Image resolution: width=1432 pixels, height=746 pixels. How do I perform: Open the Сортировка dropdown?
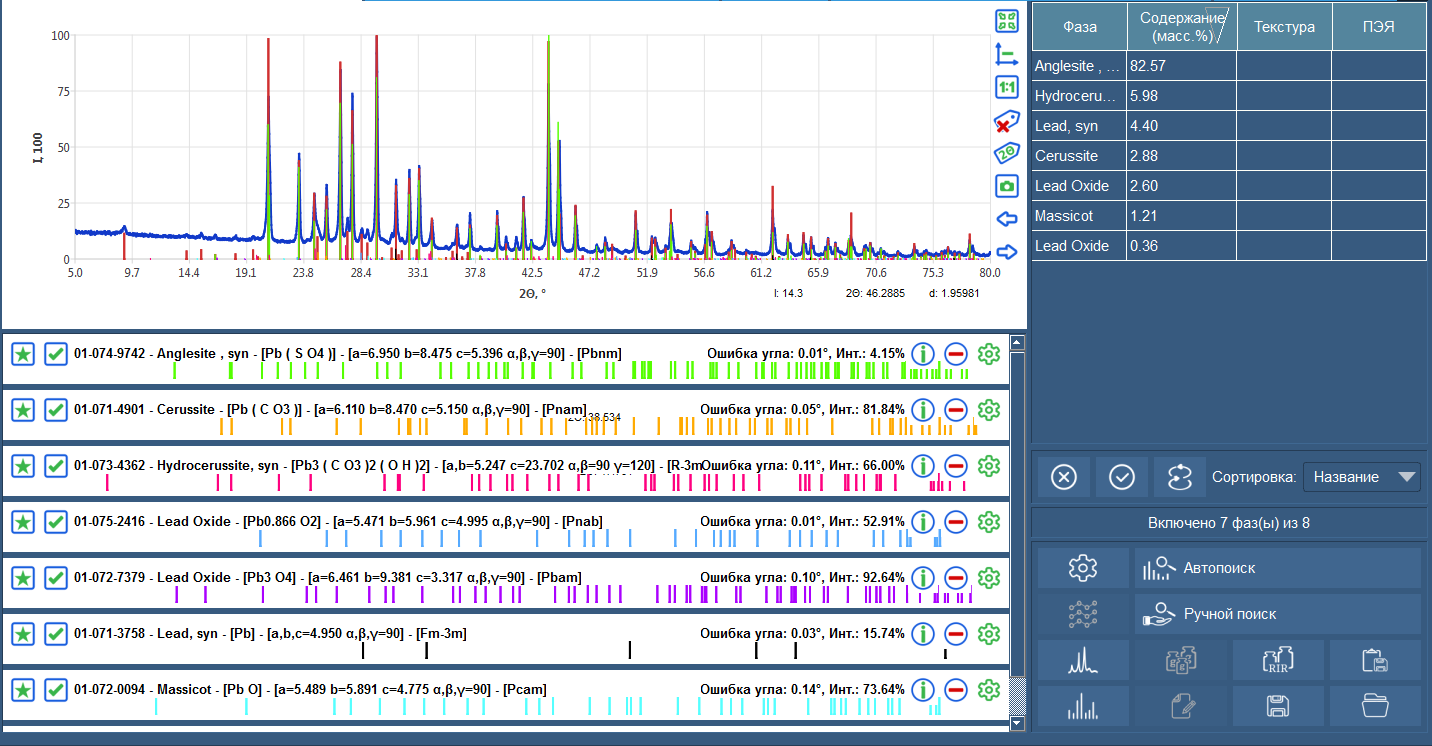1361,477
